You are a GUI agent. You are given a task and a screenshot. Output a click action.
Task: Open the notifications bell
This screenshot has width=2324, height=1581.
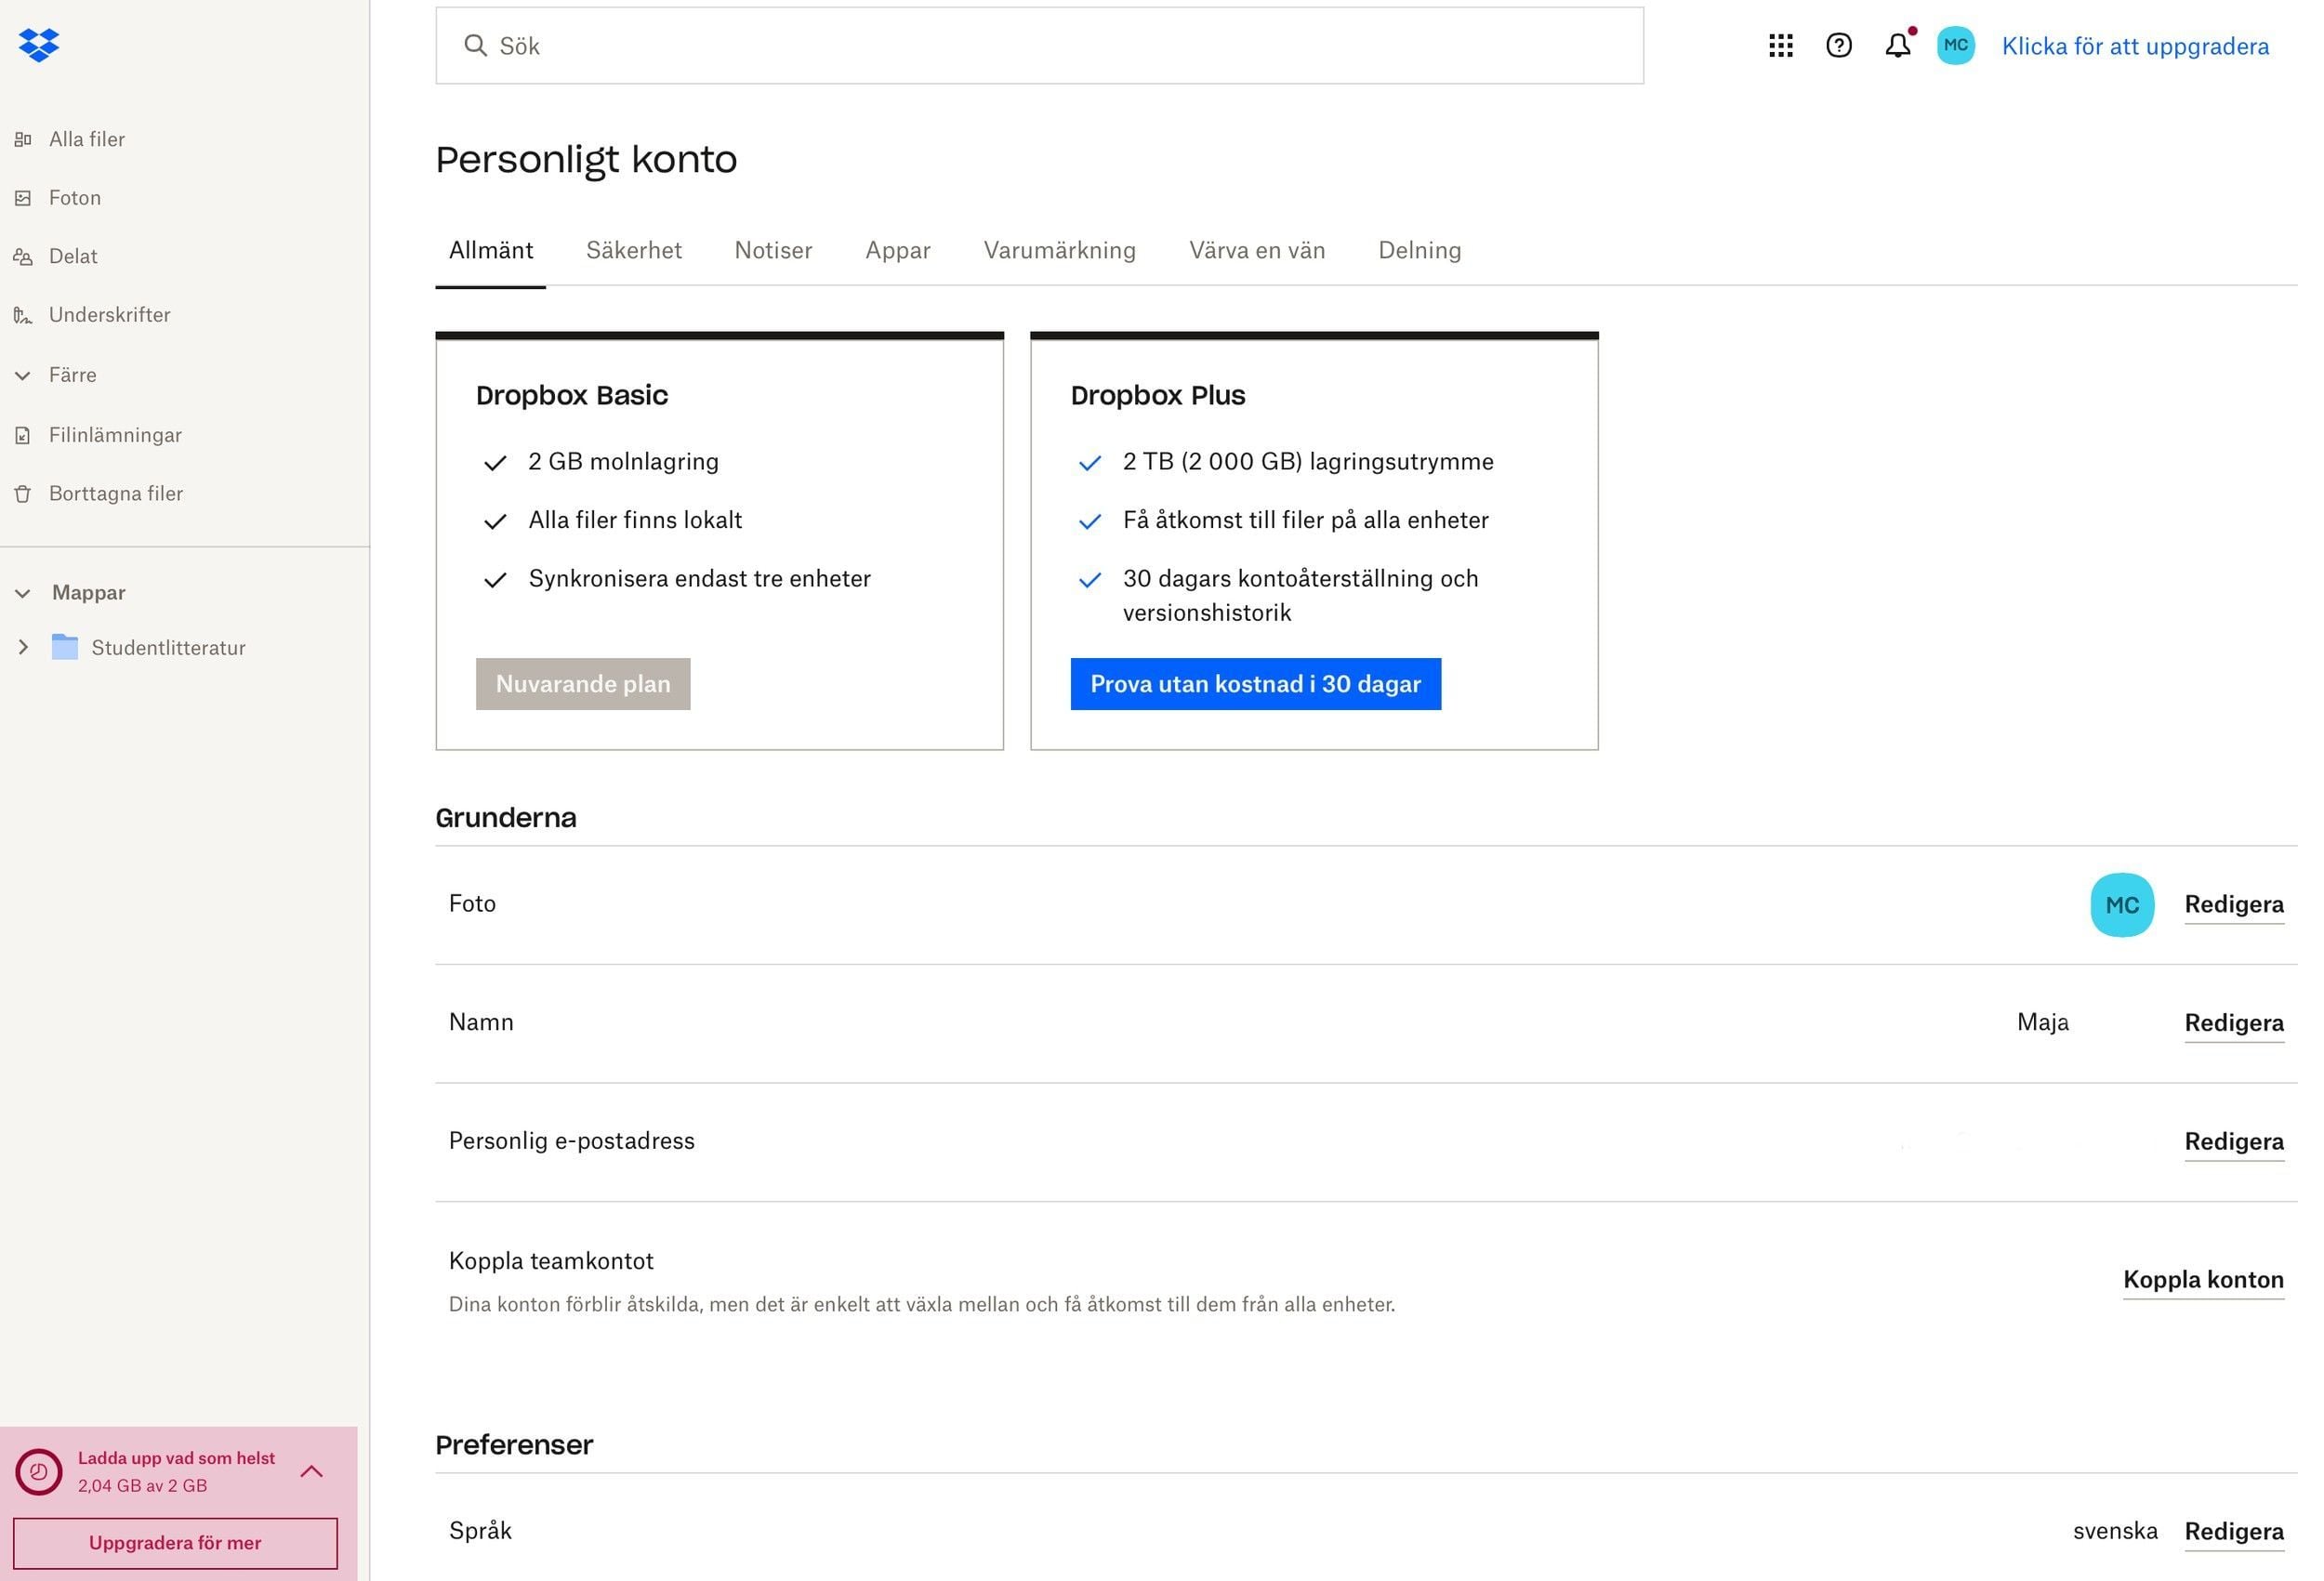(x=1897, y=46)
